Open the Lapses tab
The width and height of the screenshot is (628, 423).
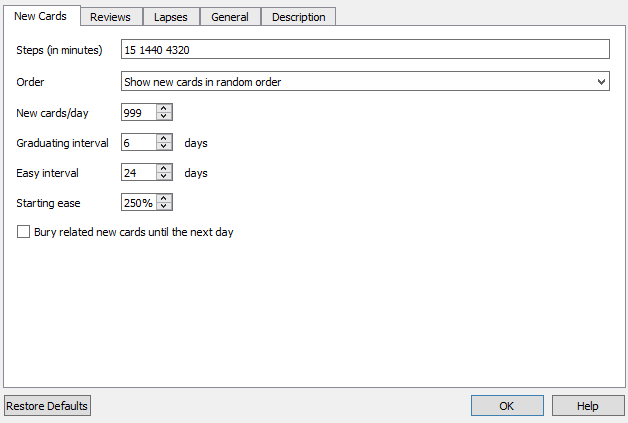pyautogui.click(x=170, y=17)
